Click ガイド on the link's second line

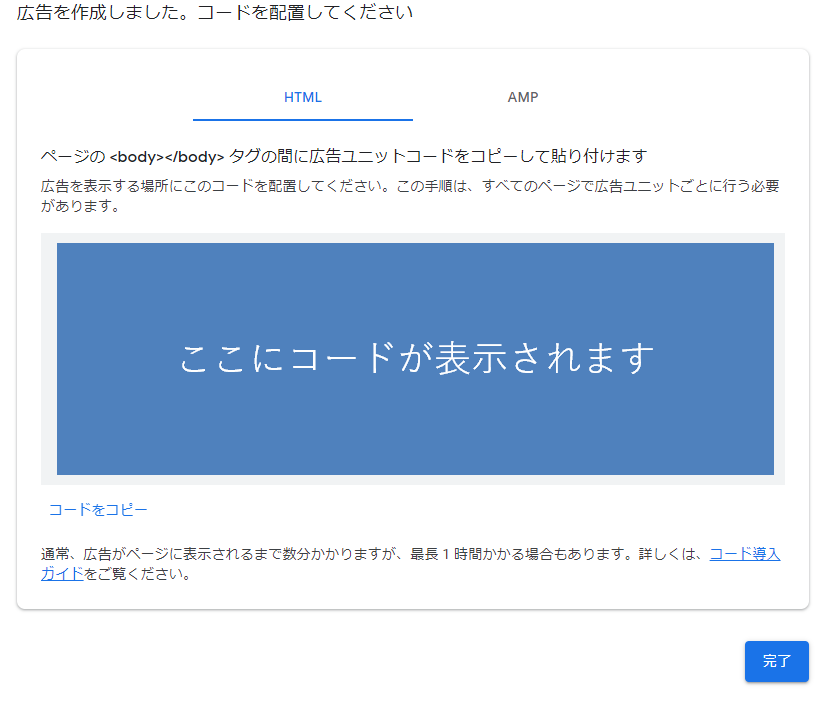tap(62, 575)
